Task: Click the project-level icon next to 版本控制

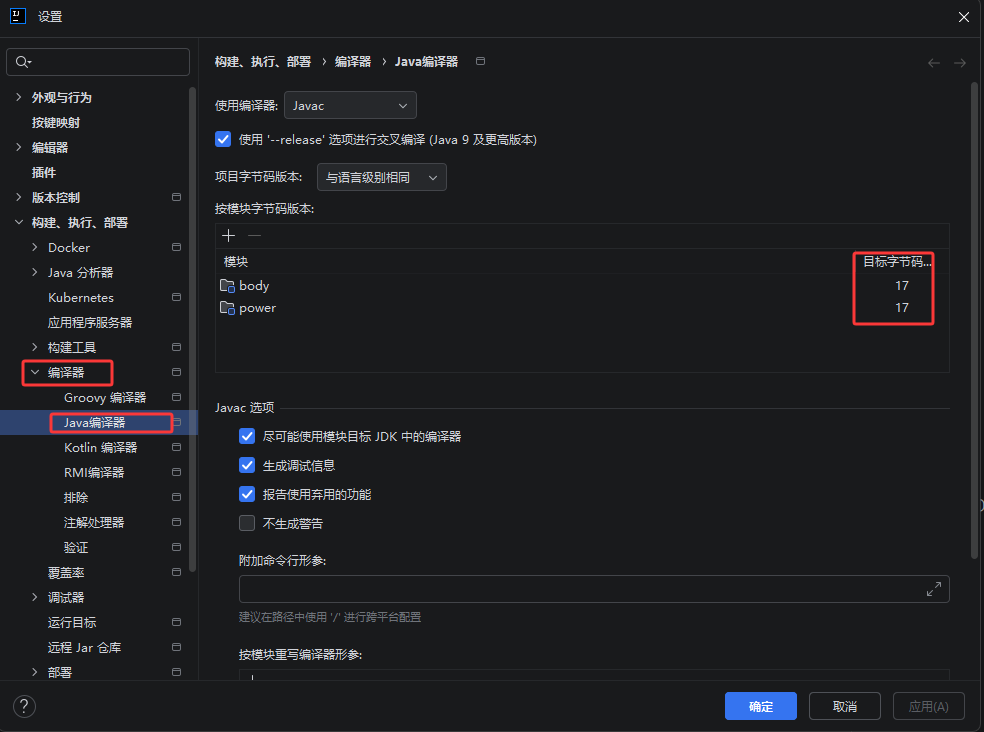Action: (176, 197)
